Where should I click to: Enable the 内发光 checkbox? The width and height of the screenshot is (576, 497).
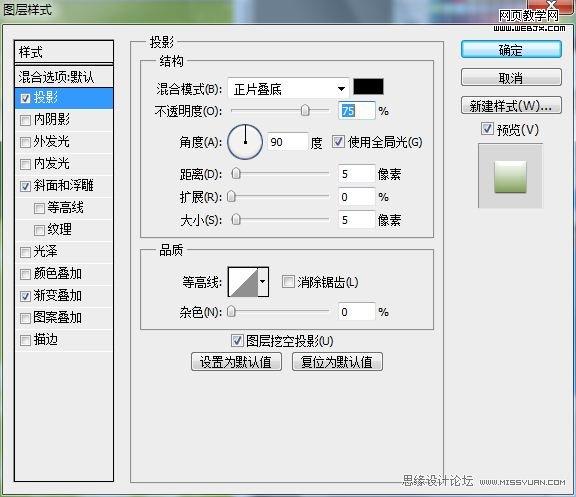(25, 164)
